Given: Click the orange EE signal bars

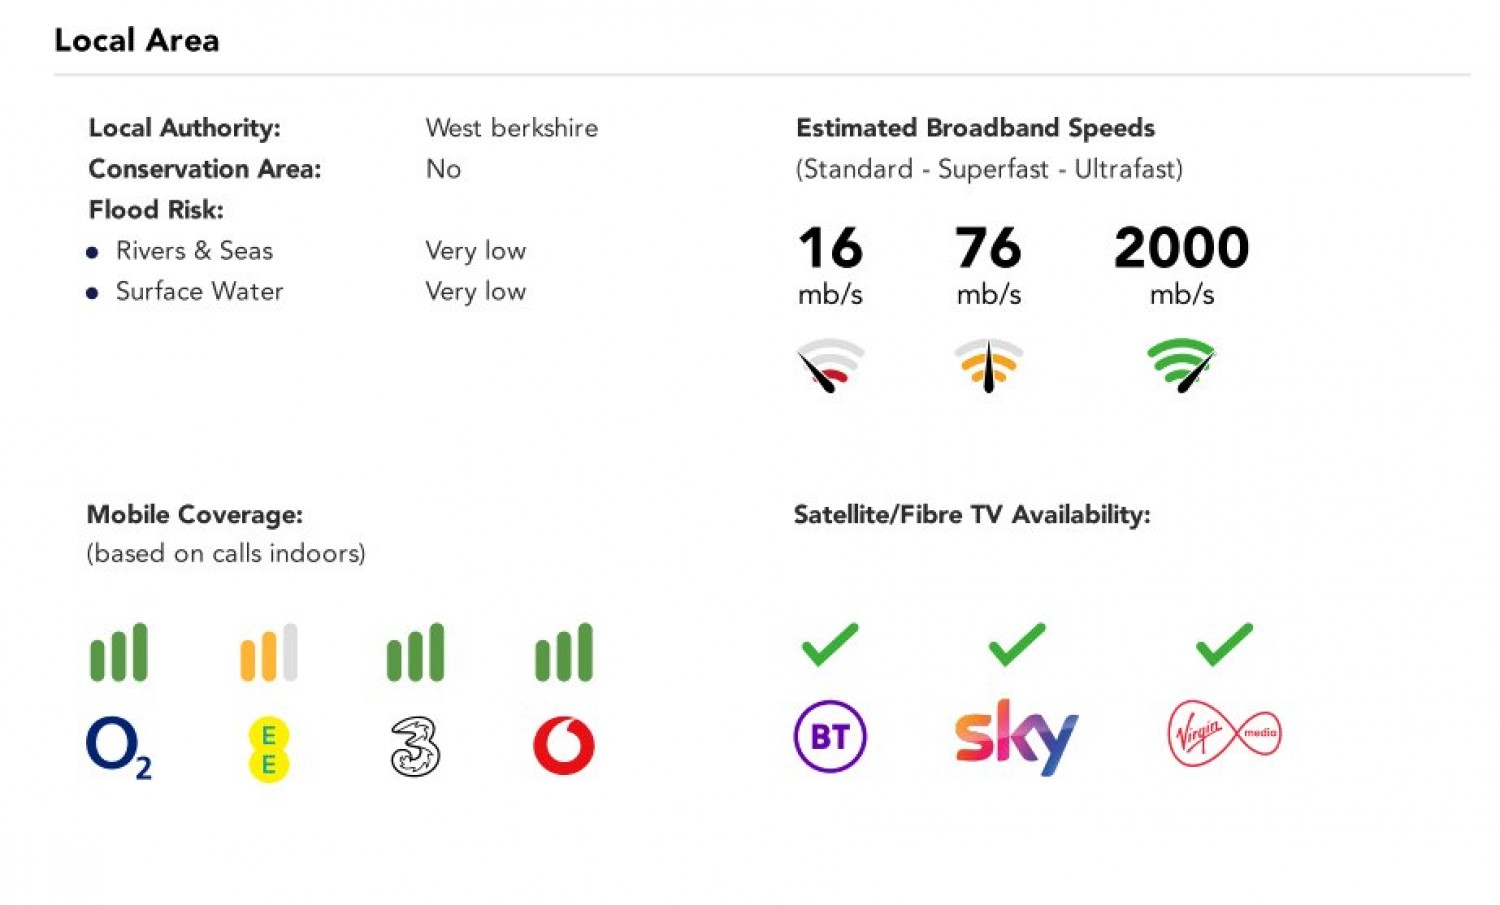Looking at the screenshot, I should tap(268, 653).
